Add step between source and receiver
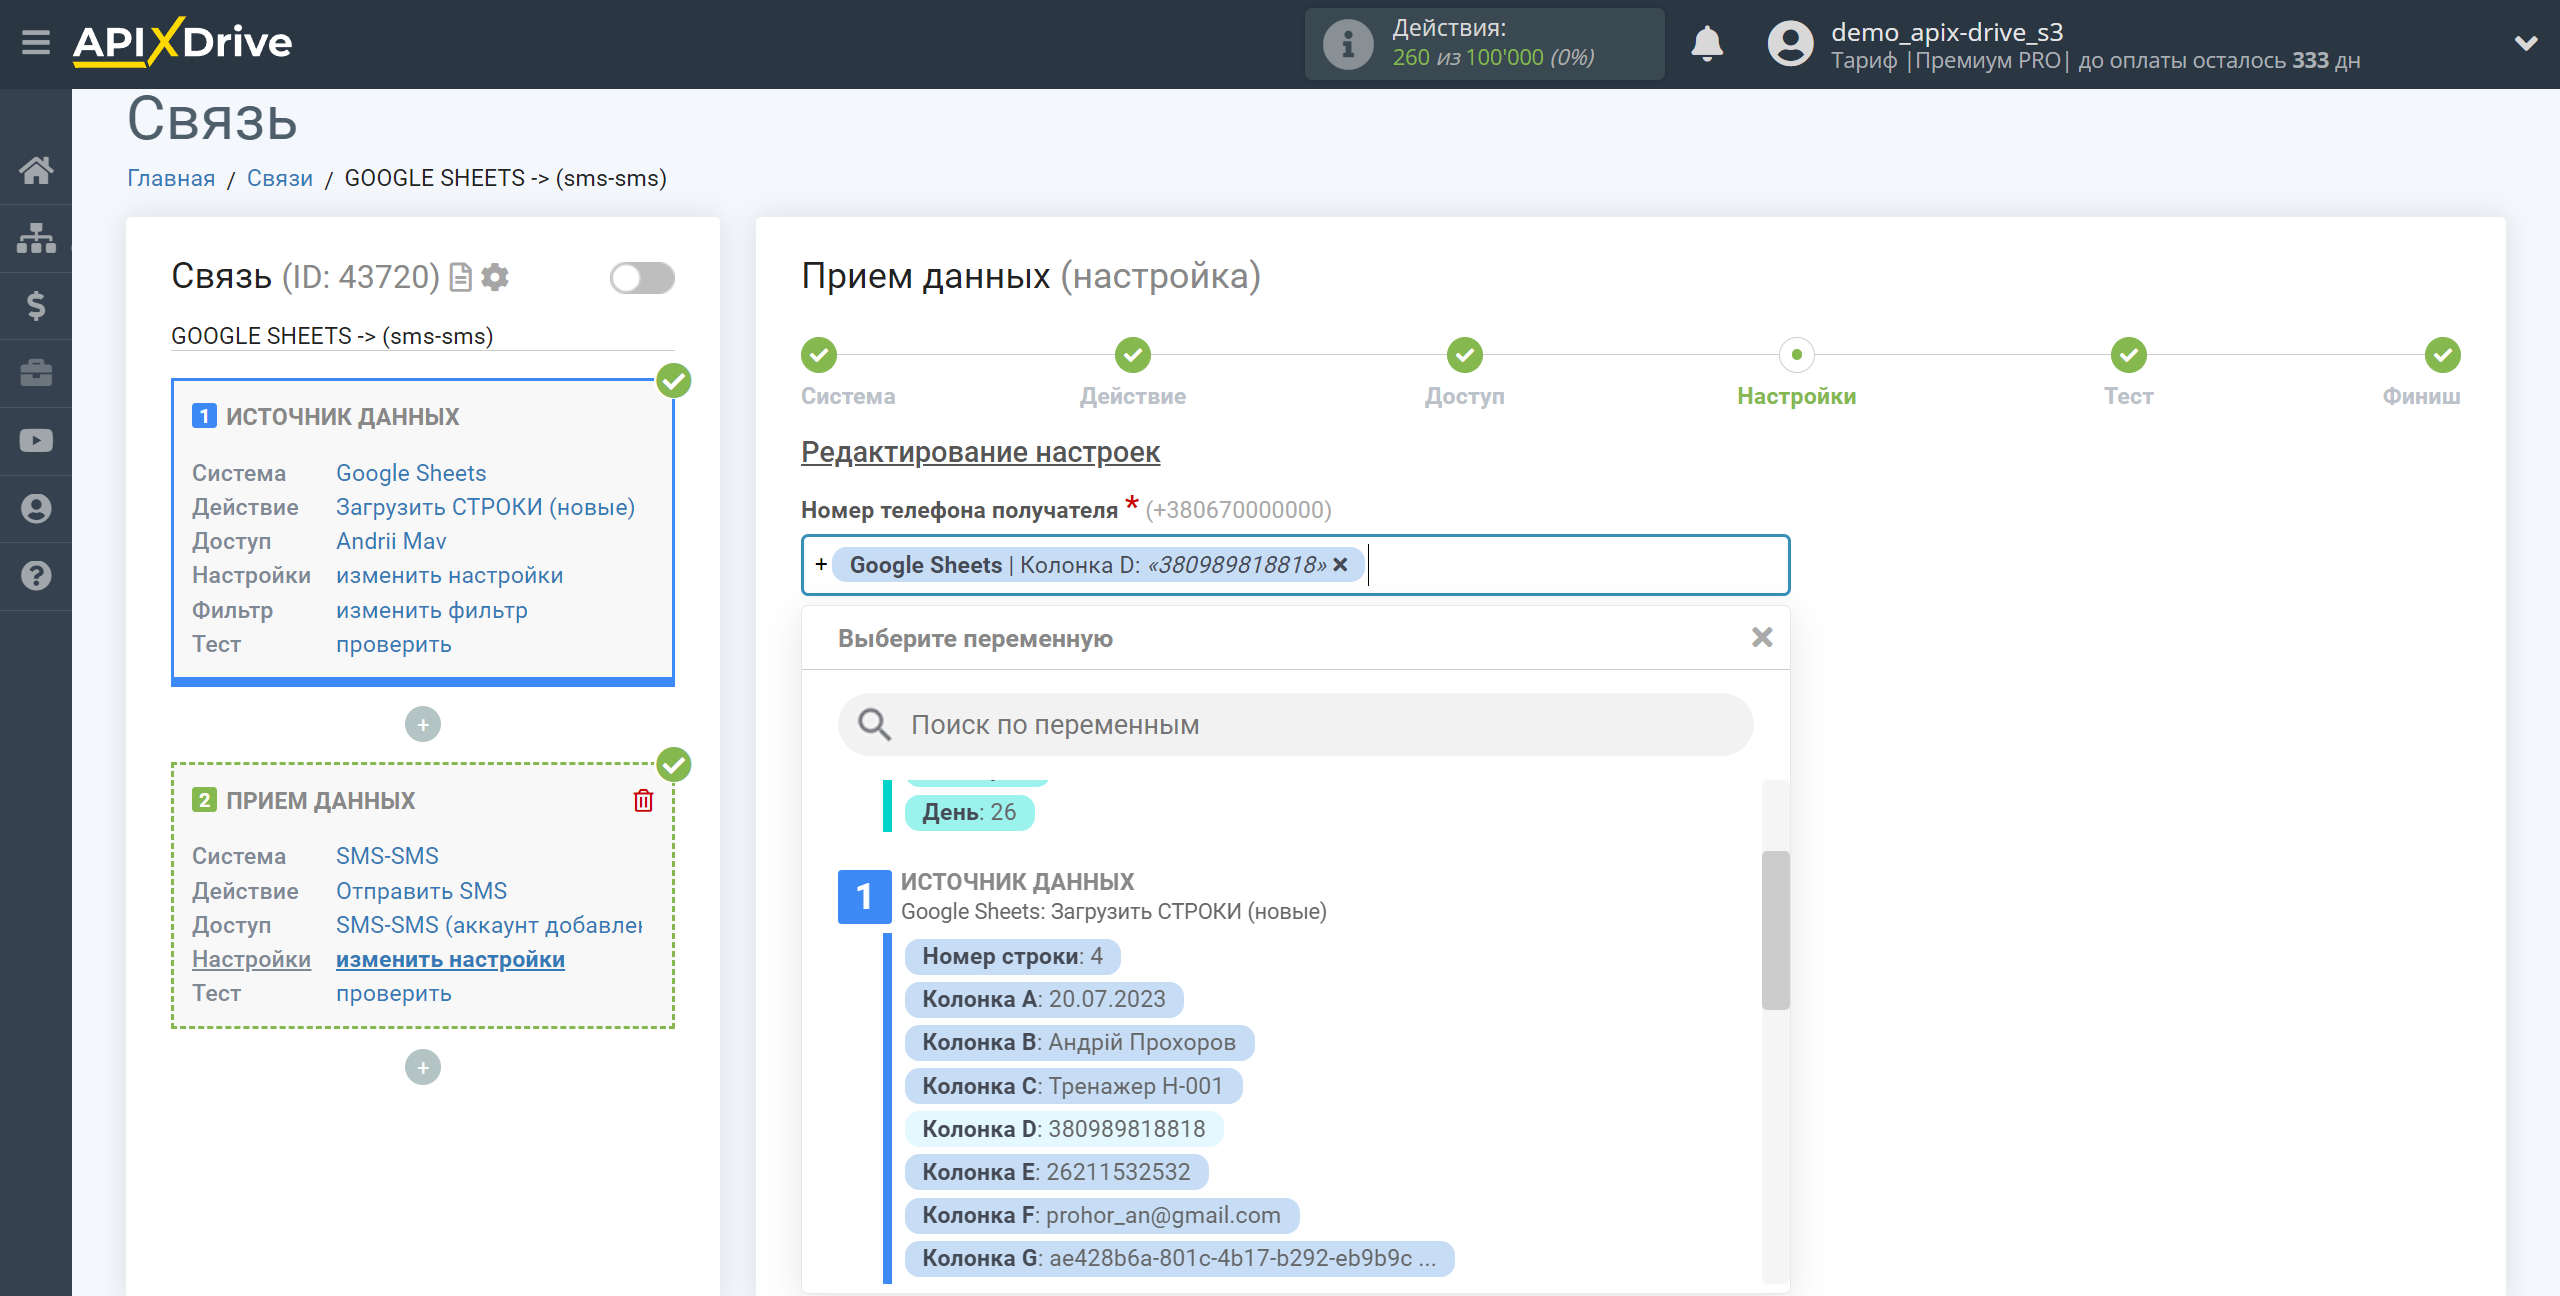This screenshot has width=2560, height=1296. pyautogui.click(x=423, y=724)
